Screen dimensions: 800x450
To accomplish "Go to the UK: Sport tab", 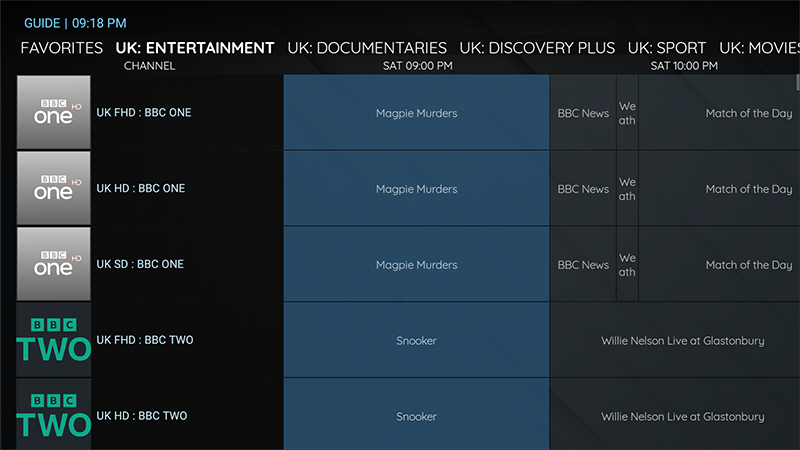I will point(666,48).
